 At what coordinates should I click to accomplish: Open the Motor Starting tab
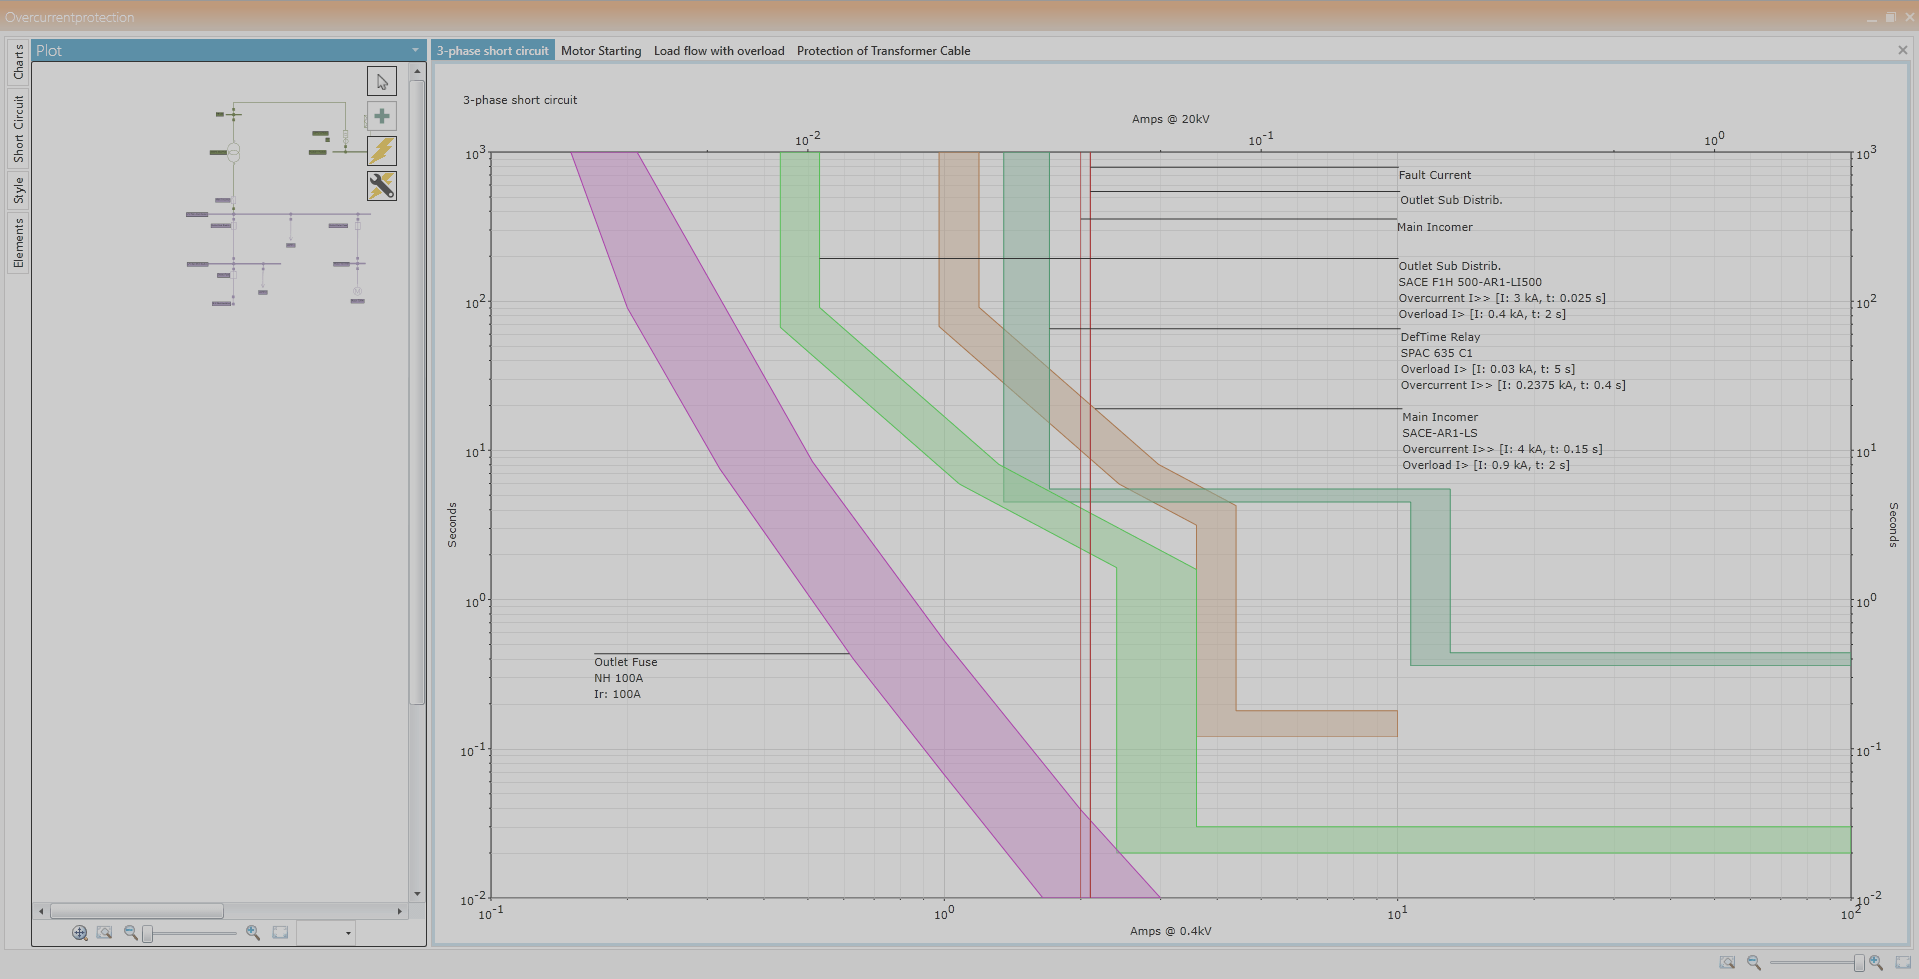601,51
